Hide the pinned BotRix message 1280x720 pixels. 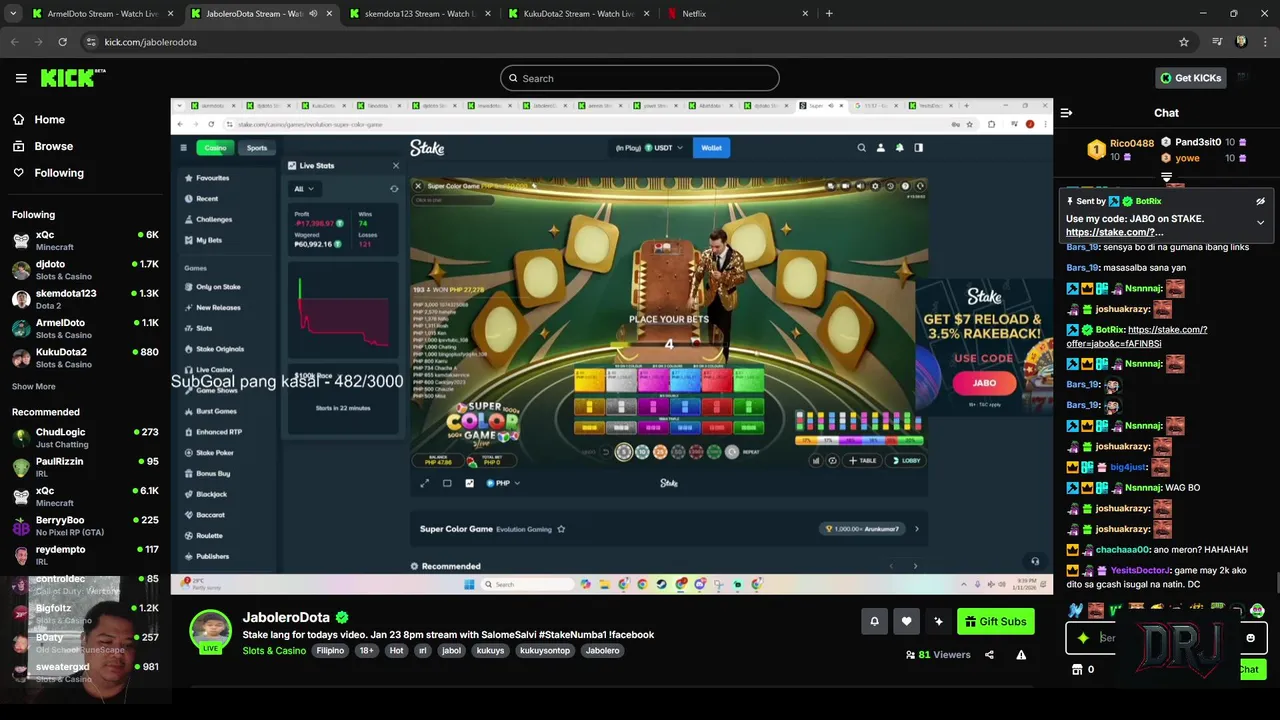(x=1260, y=201)
